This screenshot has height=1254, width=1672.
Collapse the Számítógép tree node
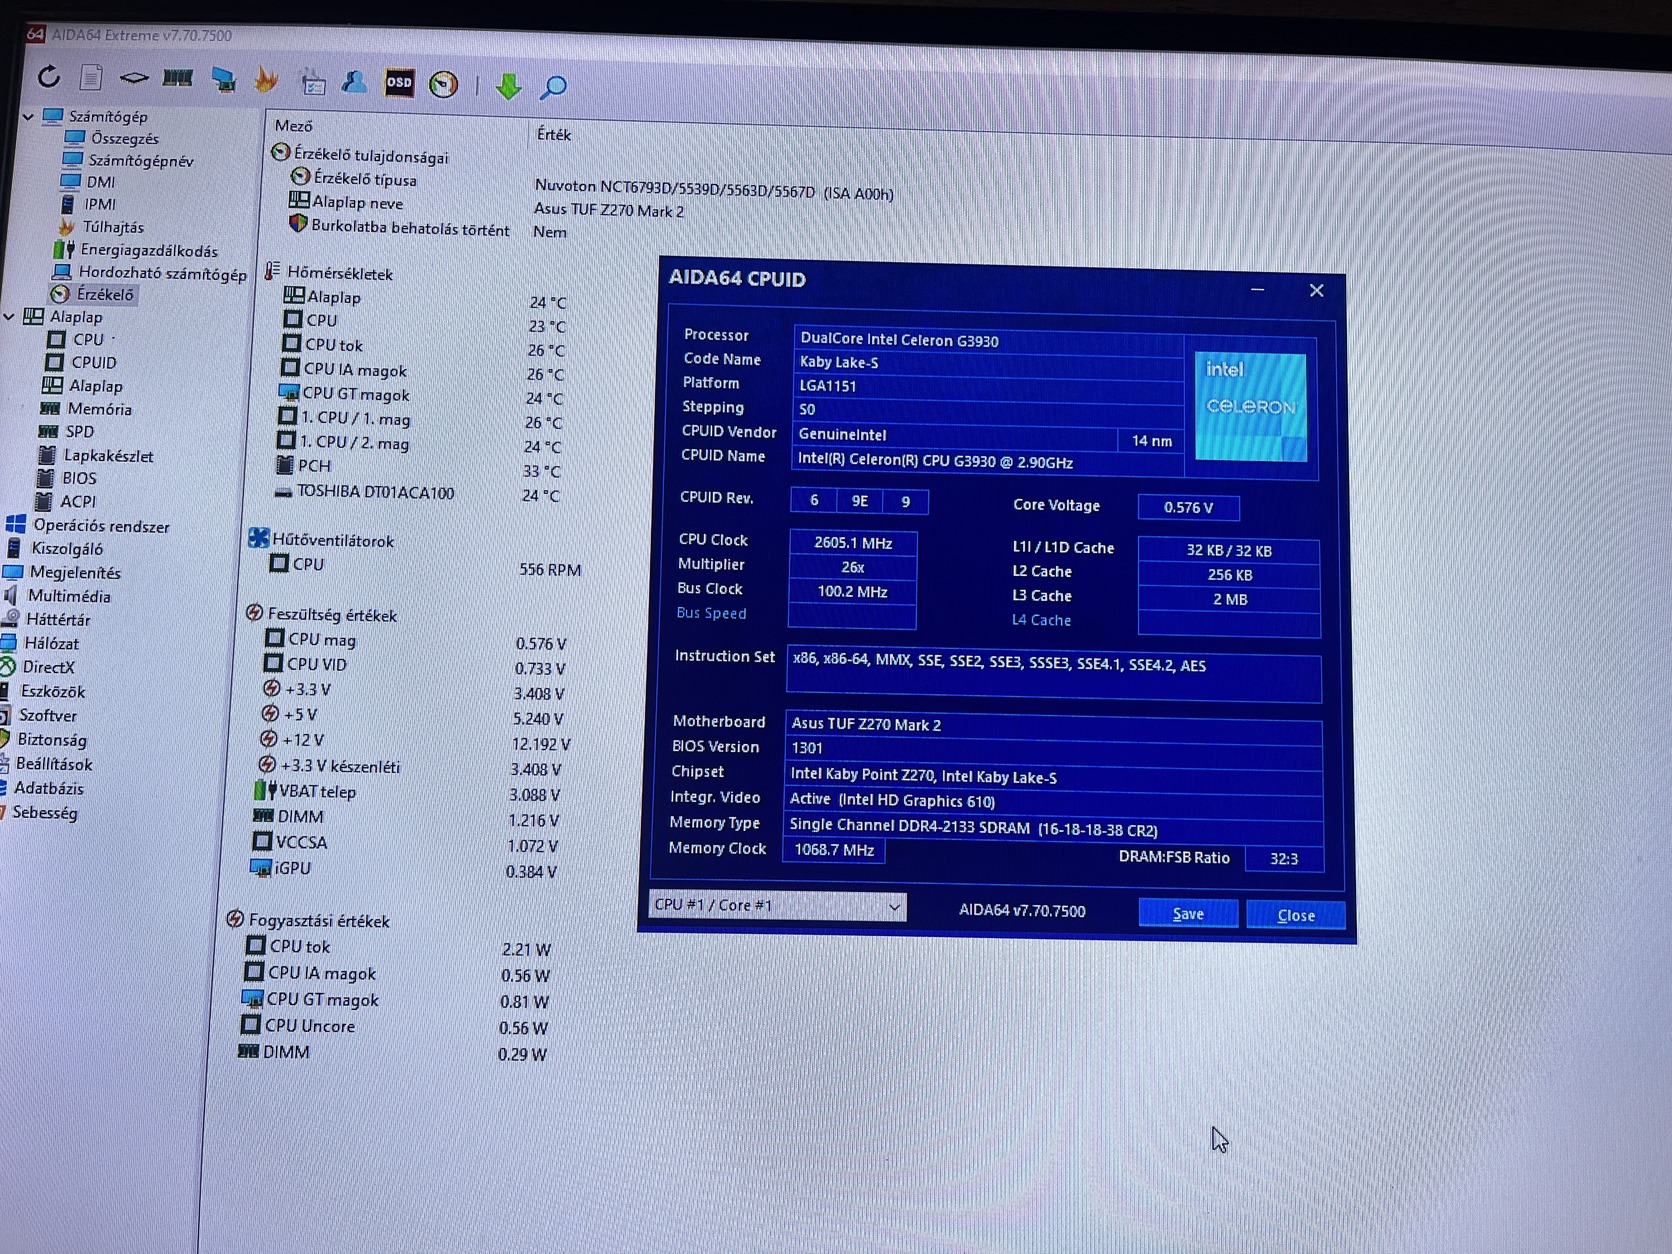point(28,116)
